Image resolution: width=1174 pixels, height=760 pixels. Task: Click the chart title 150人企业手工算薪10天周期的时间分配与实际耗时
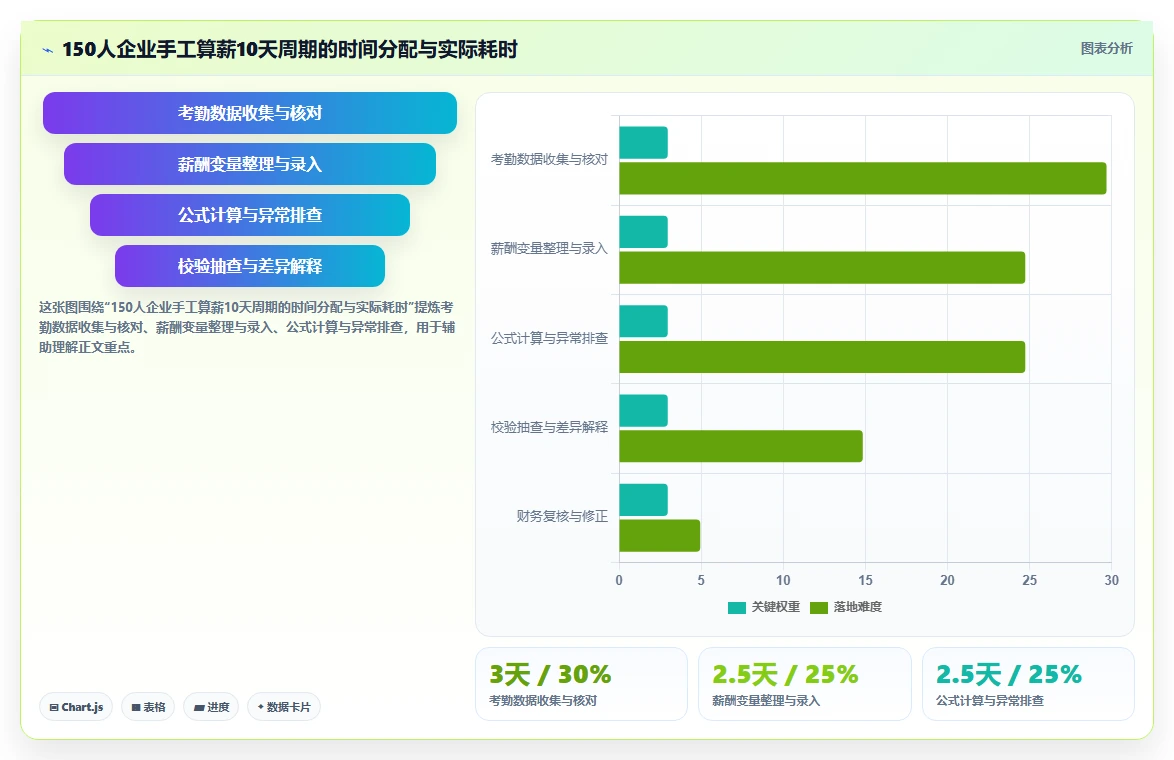point(290,49)
